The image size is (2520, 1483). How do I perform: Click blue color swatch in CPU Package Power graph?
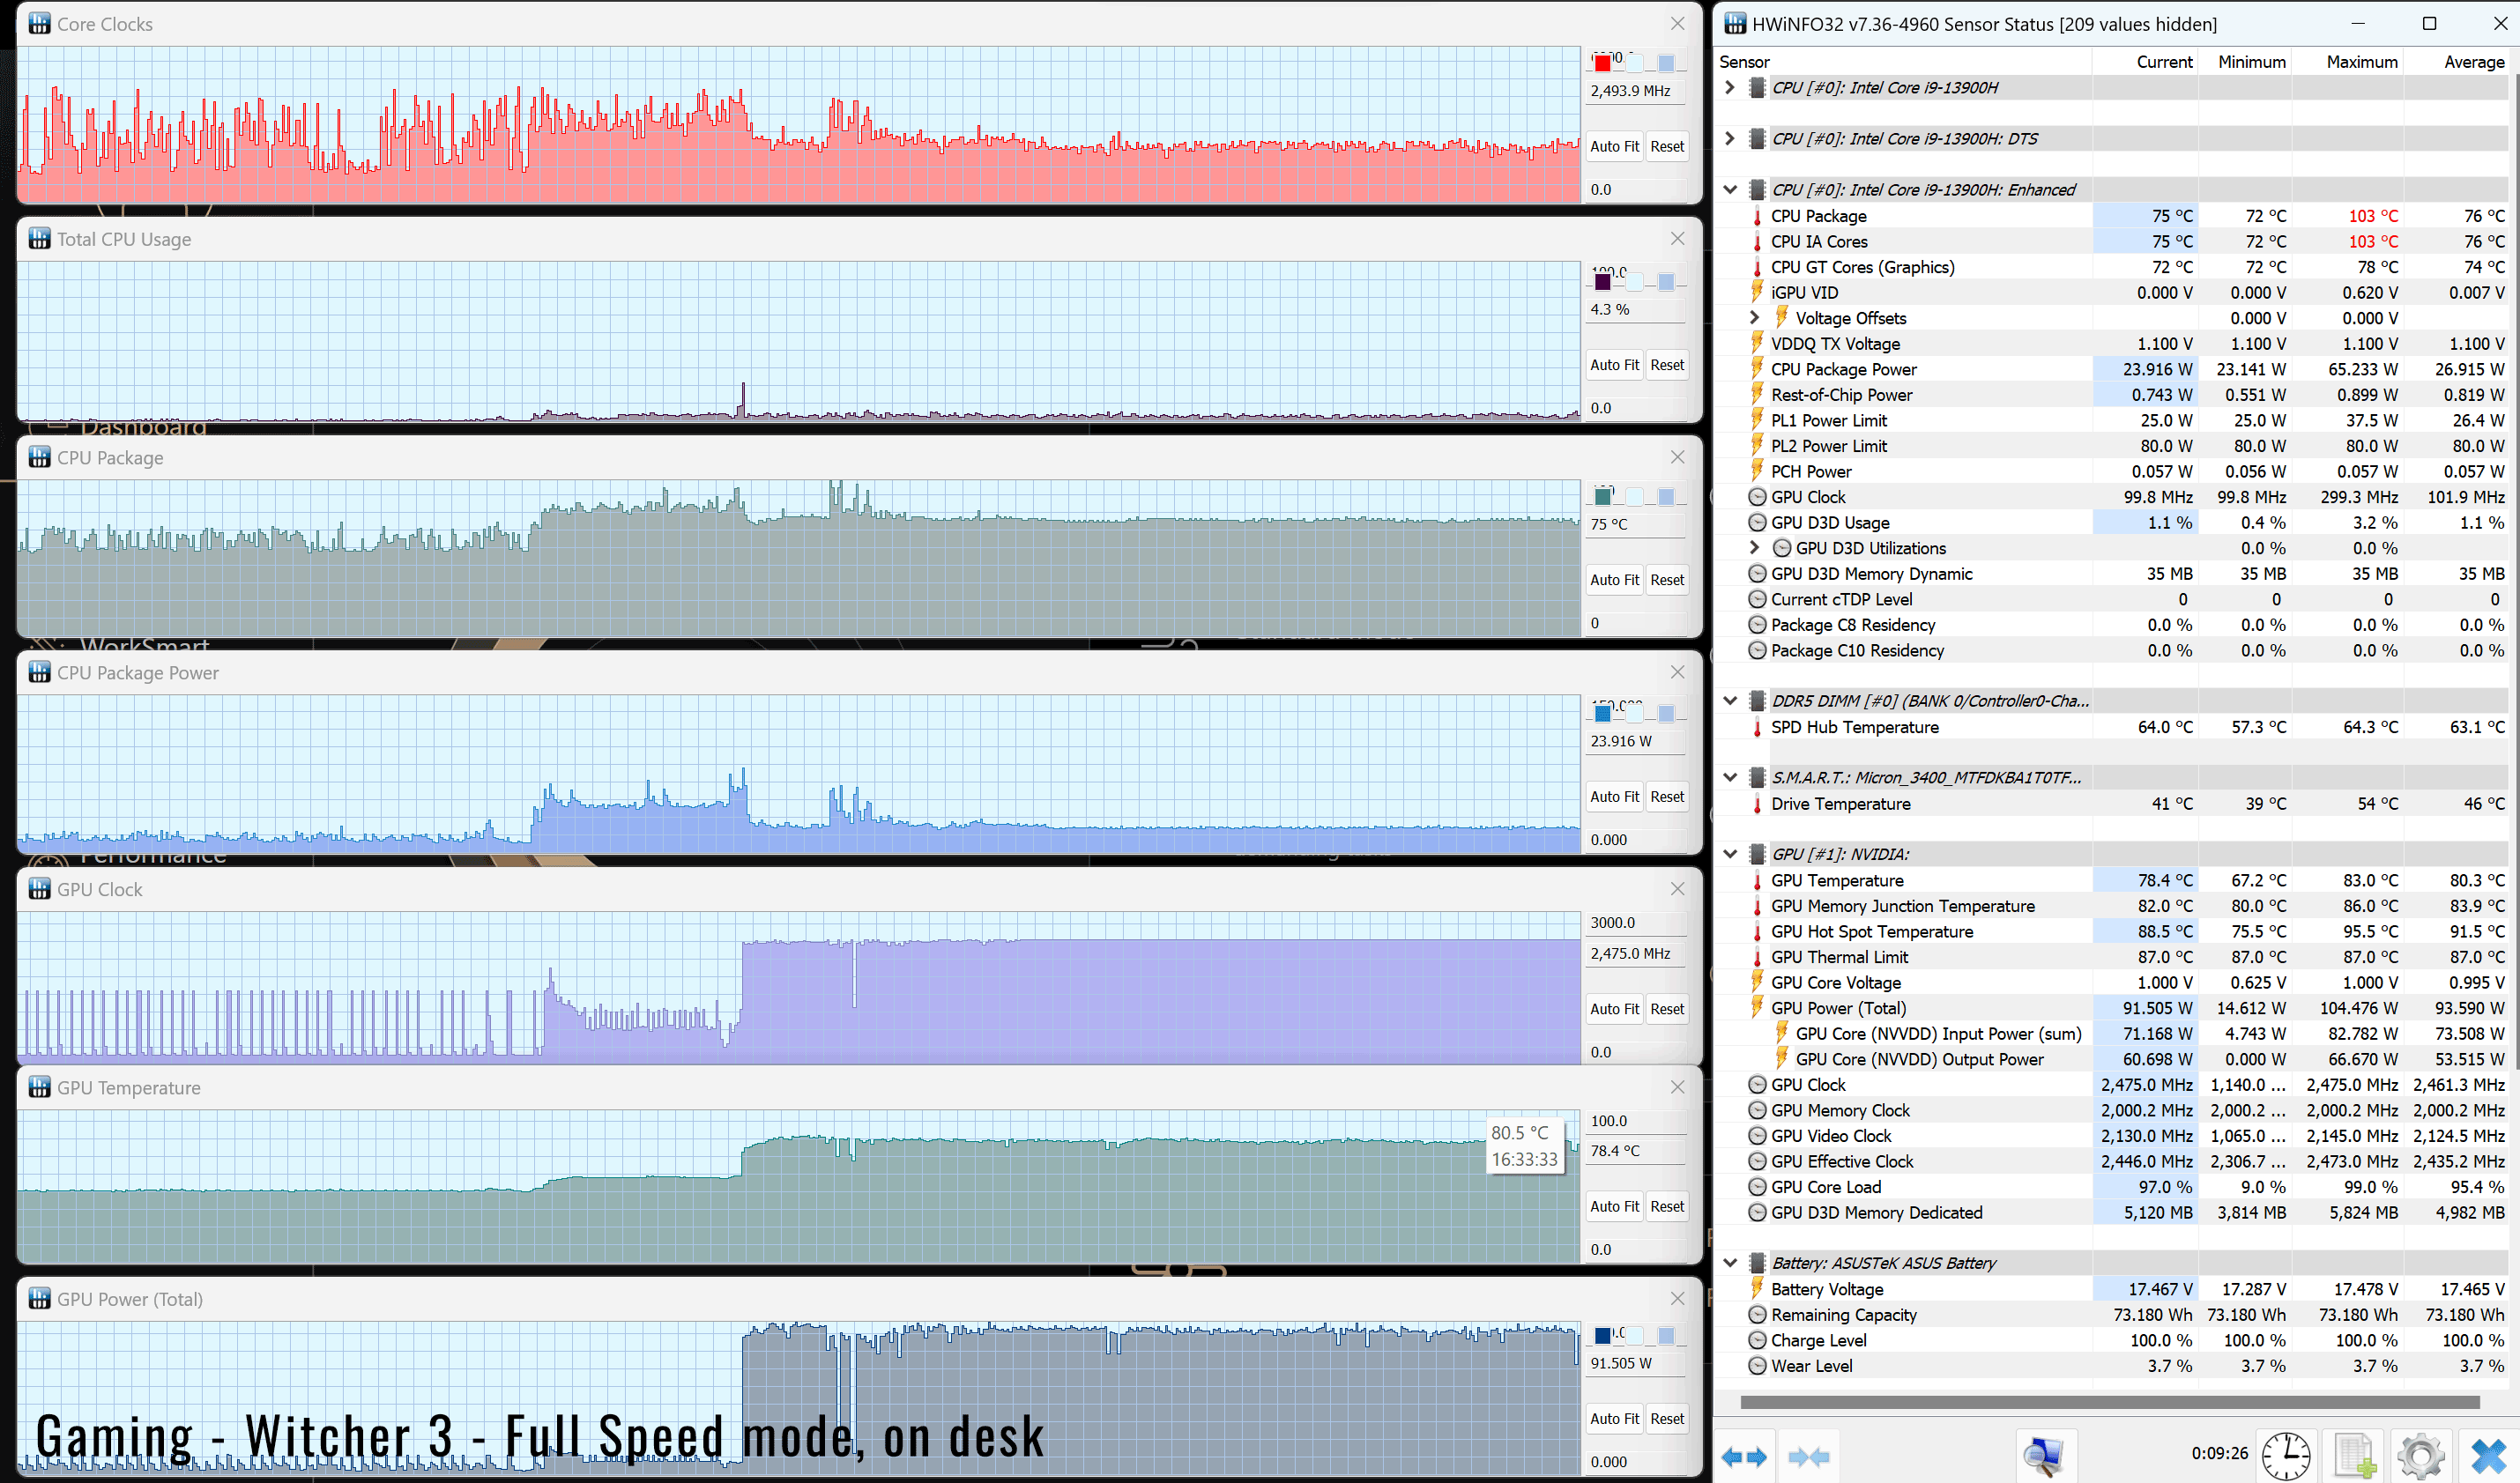(1603, 714)
